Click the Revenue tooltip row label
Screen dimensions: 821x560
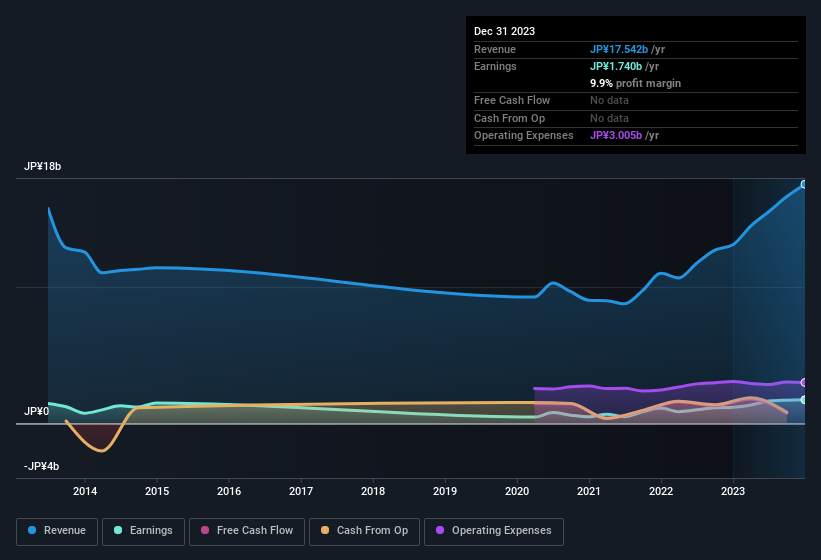(495, 49)
